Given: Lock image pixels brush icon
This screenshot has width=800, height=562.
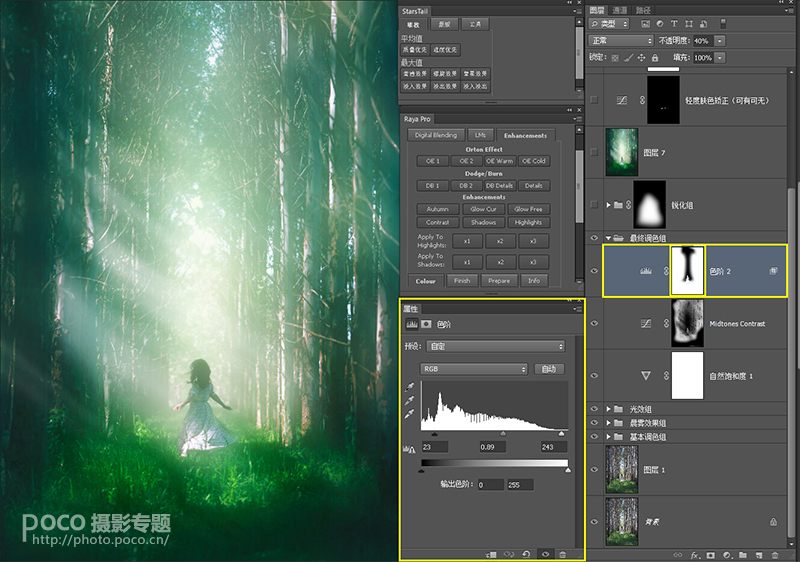Looking at the screenshot, I should point(629,58).
